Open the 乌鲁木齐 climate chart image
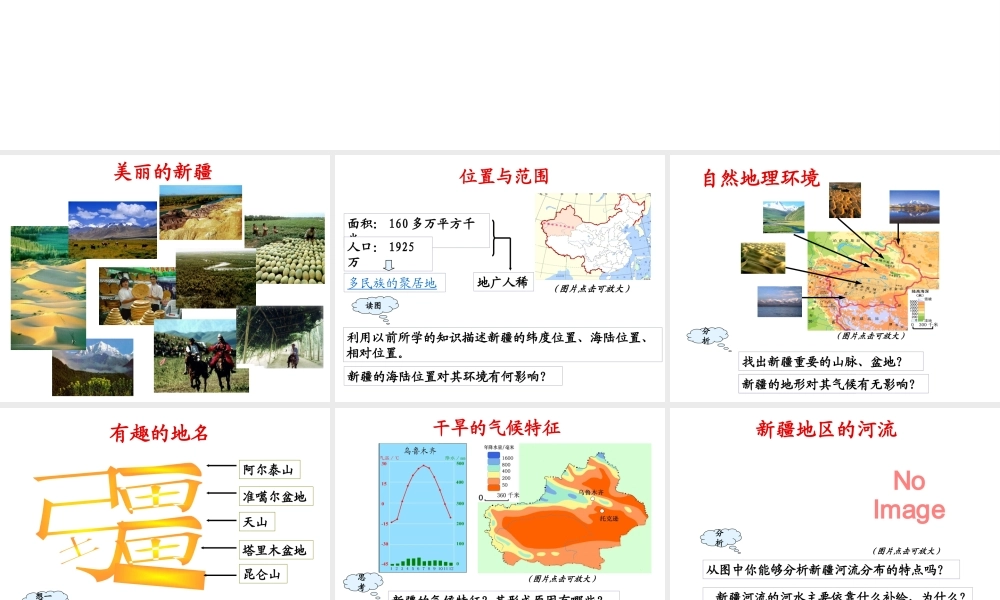1000x600 pixels. tap(423, 508)
